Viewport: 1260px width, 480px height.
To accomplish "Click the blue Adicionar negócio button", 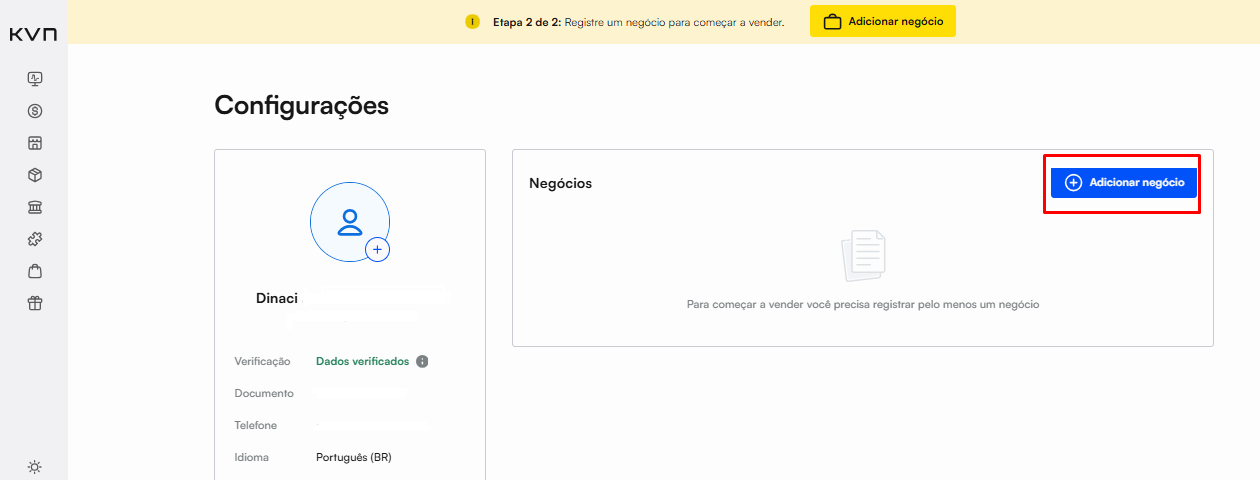I will click(1123, 183).
